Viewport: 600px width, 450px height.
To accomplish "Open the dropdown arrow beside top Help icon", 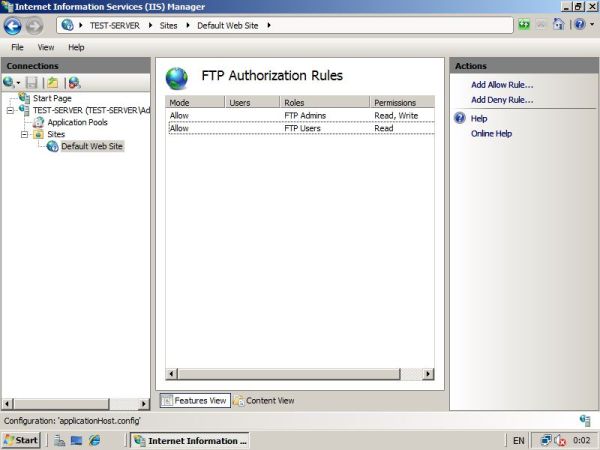I will (592, 25).
